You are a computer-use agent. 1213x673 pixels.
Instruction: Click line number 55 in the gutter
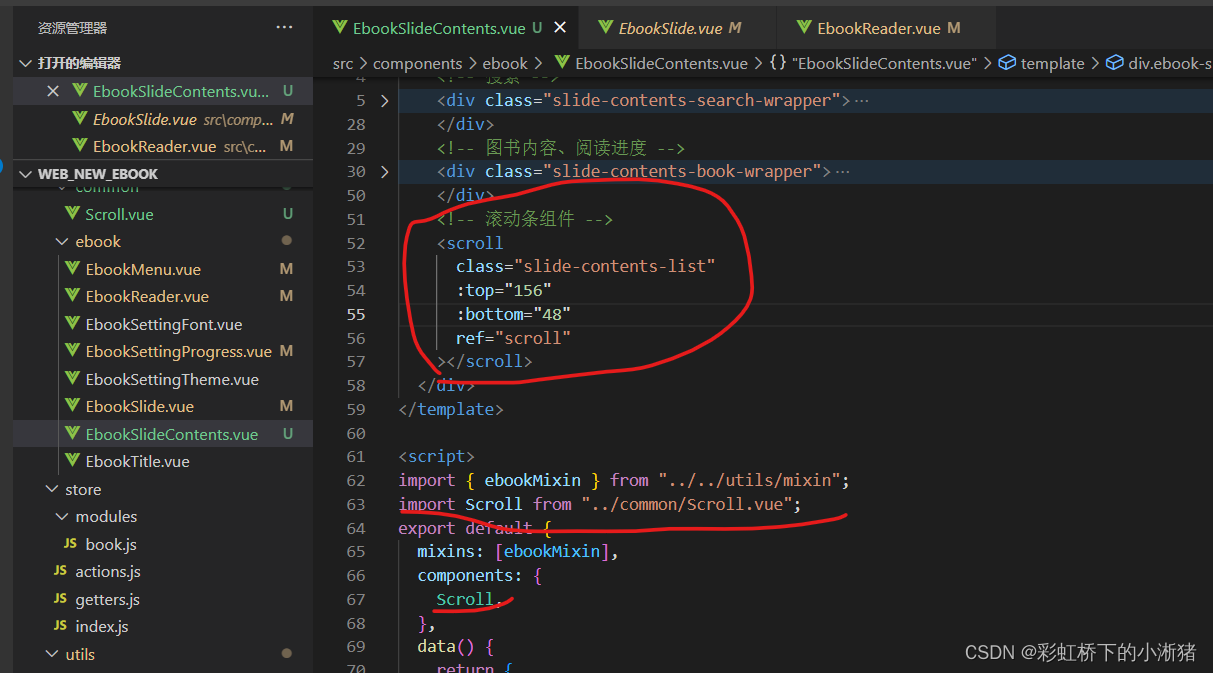[x=355, y=314]
